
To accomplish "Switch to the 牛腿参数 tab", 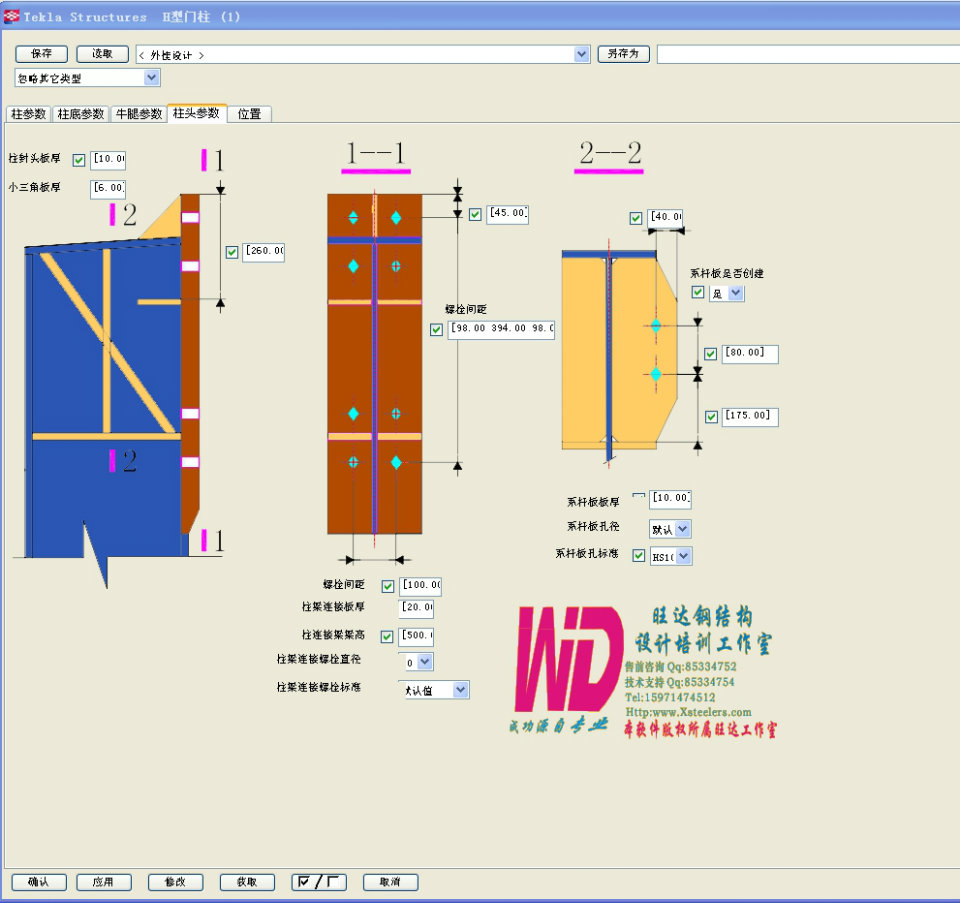I will pos(138,114).
